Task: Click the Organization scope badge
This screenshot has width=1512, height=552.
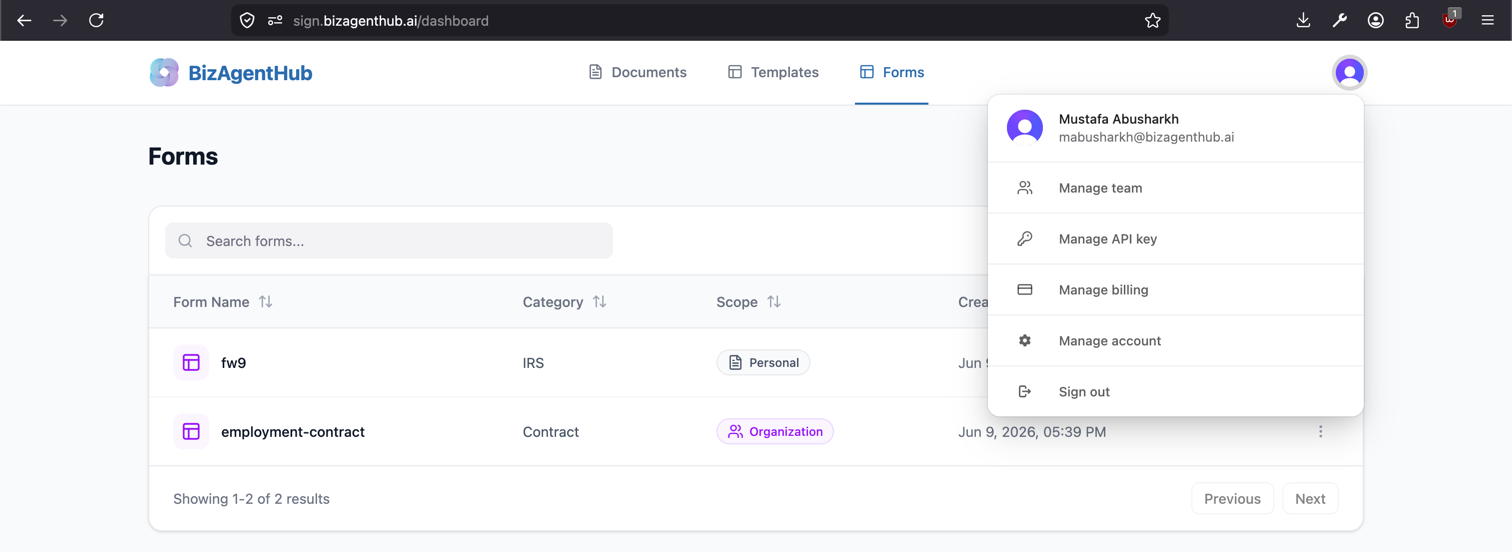Action: pos(775,432)
